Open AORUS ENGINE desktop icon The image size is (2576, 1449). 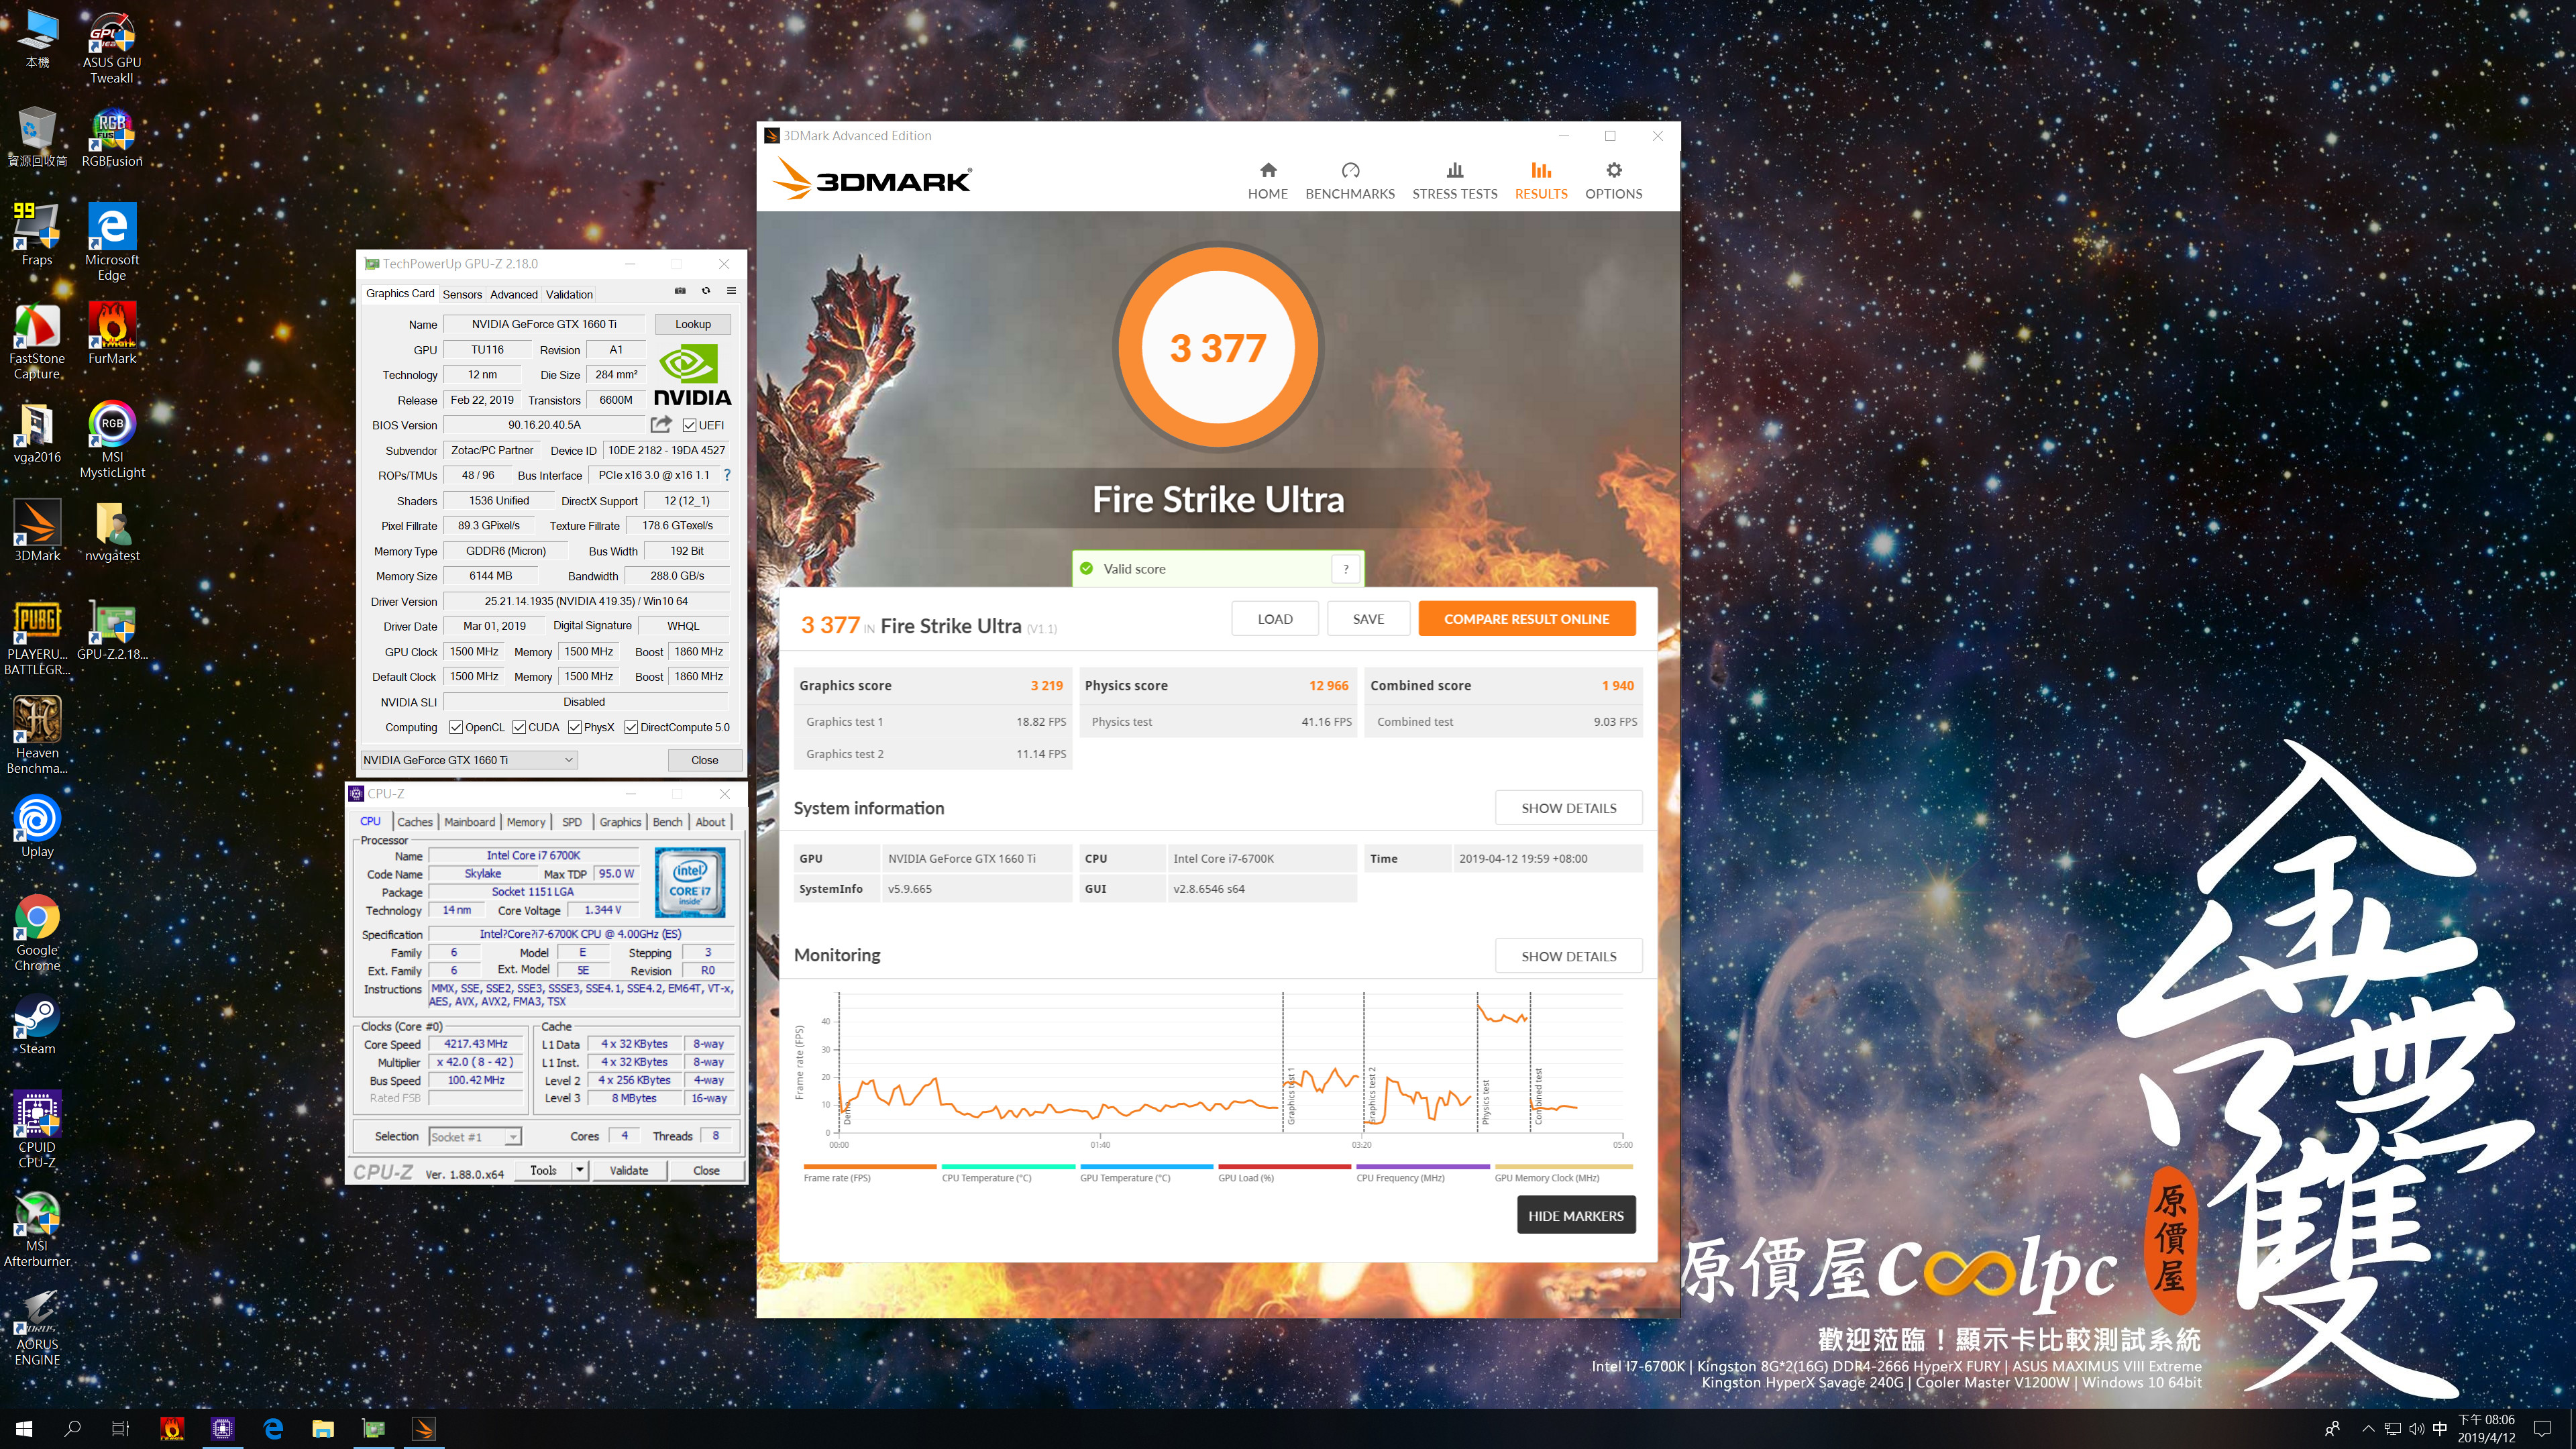(x=37, y=1328)
